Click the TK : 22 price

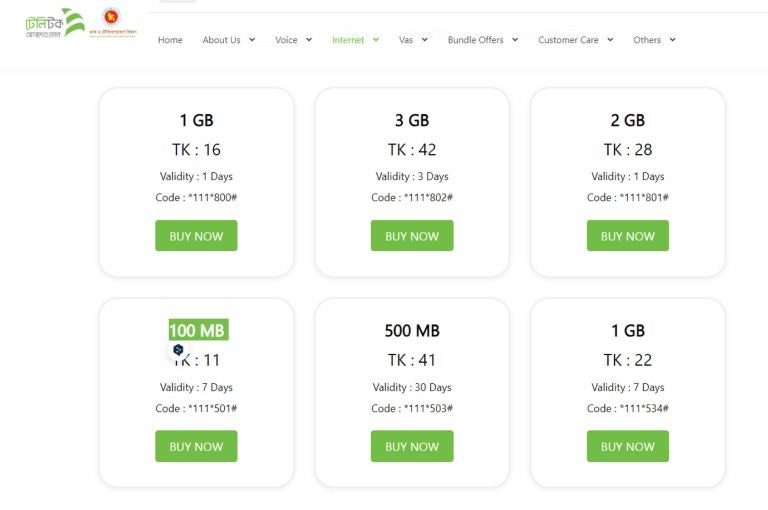[628, 361]
